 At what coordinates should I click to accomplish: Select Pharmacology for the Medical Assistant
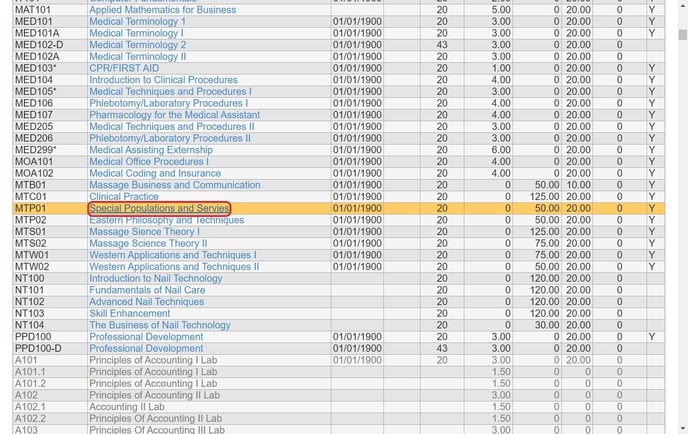(174, 115)
